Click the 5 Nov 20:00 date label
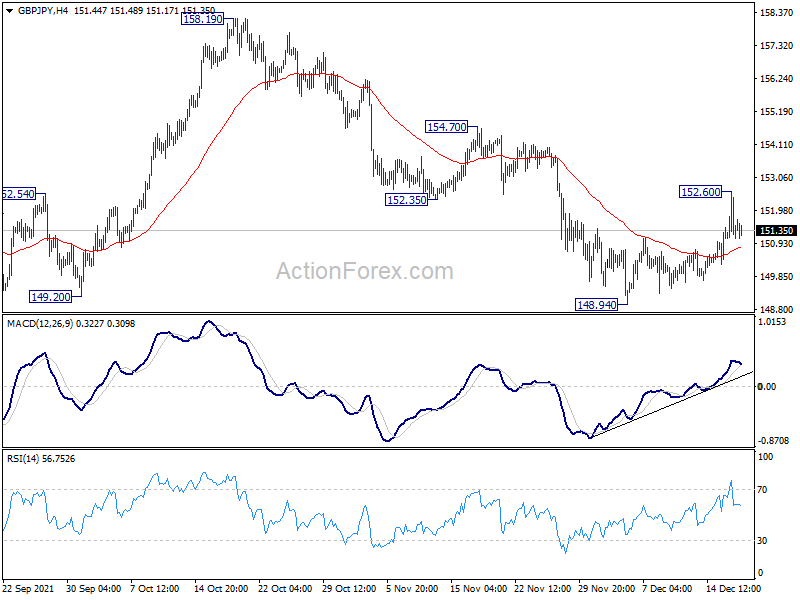Image resolution: width=800 pixels, height=600 pixels. point(412,588)
